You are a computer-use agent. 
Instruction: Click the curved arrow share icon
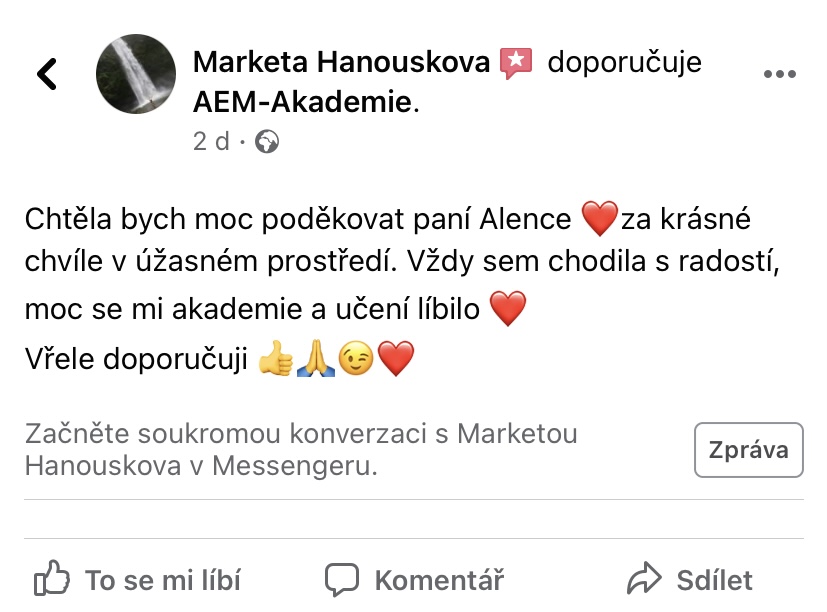coord(644,579)
